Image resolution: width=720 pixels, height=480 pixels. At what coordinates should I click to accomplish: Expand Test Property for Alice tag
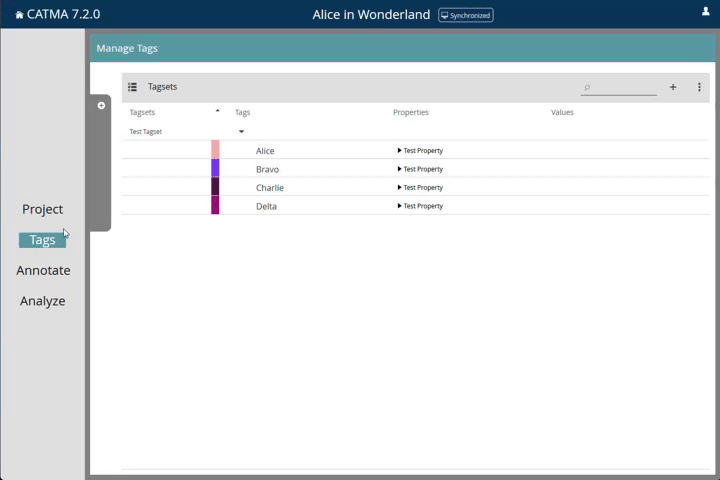click(400, 151)
